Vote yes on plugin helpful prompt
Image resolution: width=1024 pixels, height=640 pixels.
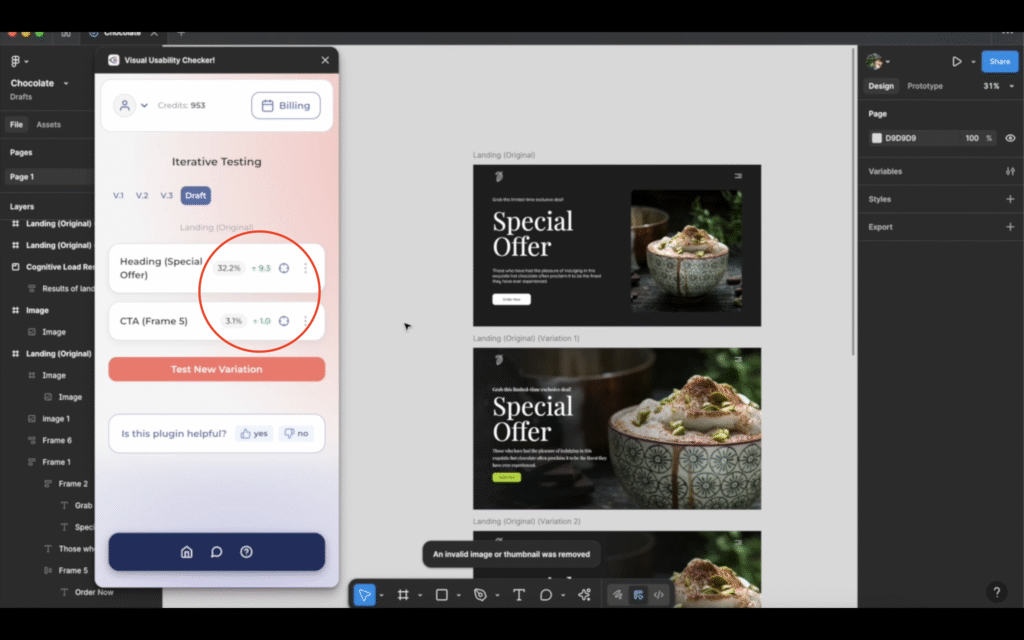tap(254, 434)
